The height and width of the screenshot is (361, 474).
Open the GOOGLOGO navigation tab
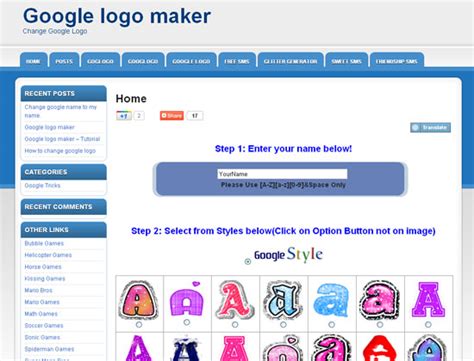click(143, 61)
